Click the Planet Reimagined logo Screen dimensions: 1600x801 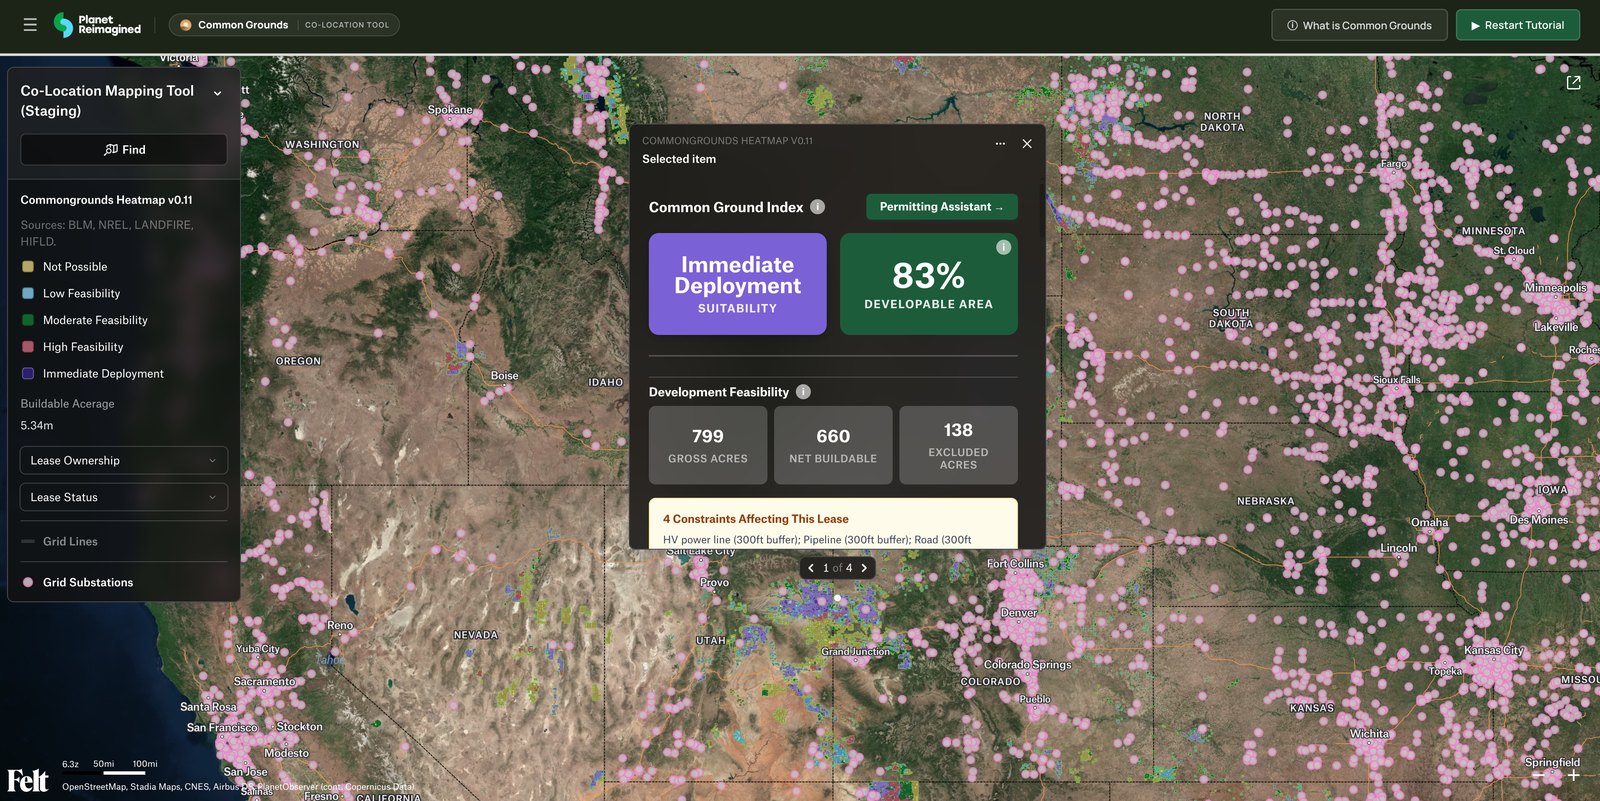98,25
